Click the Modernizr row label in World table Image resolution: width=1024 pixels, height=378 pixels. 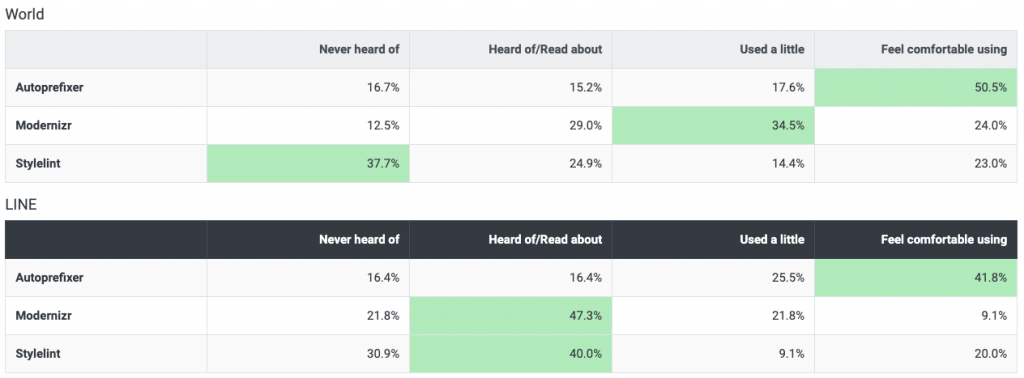[x=44, y=125]
